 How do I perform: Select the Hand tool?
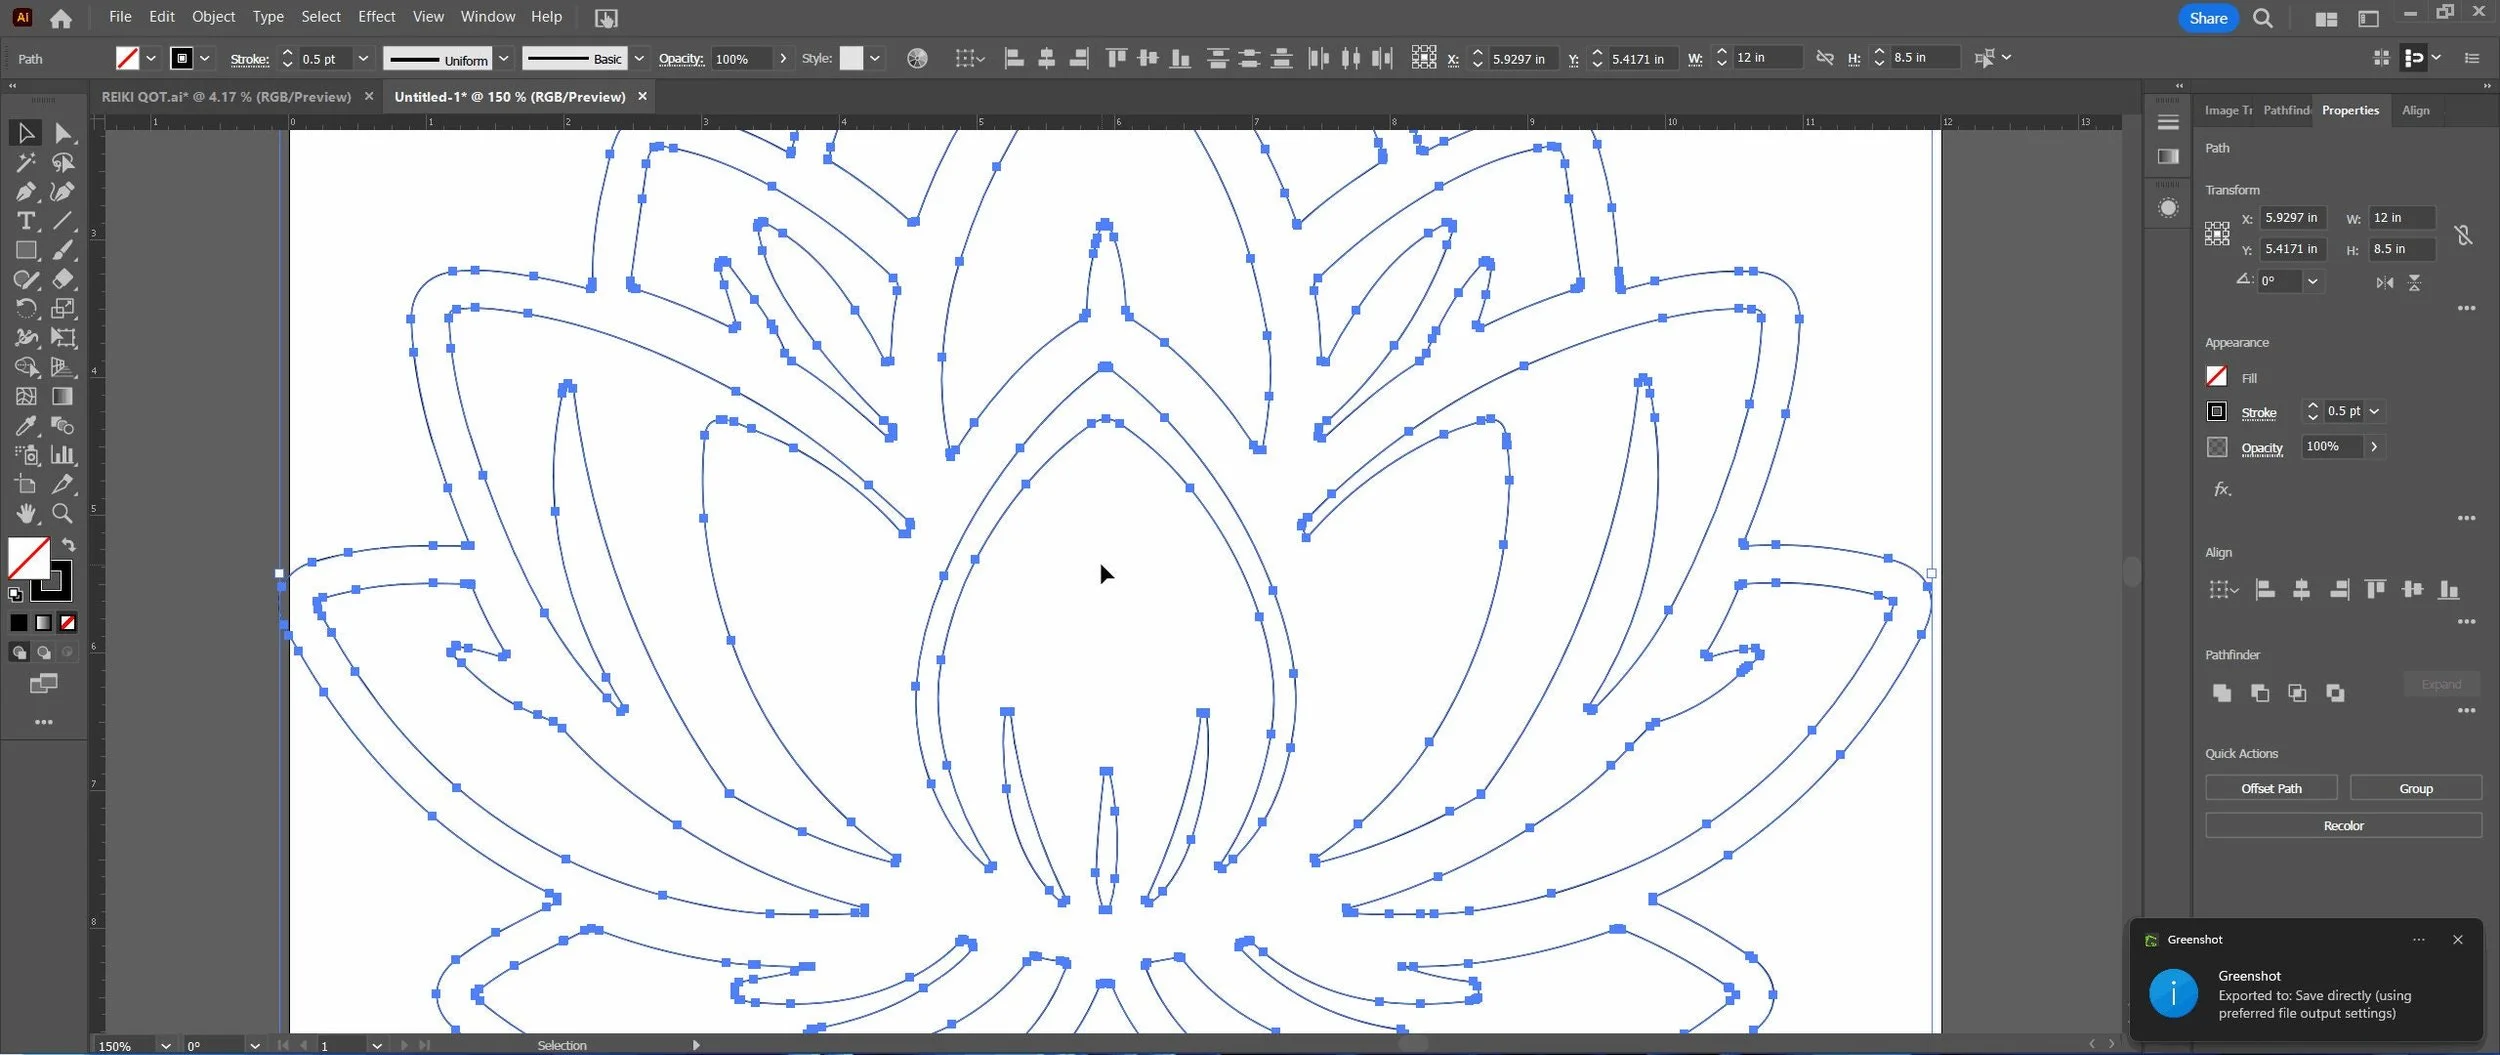(x=26, y=513)
